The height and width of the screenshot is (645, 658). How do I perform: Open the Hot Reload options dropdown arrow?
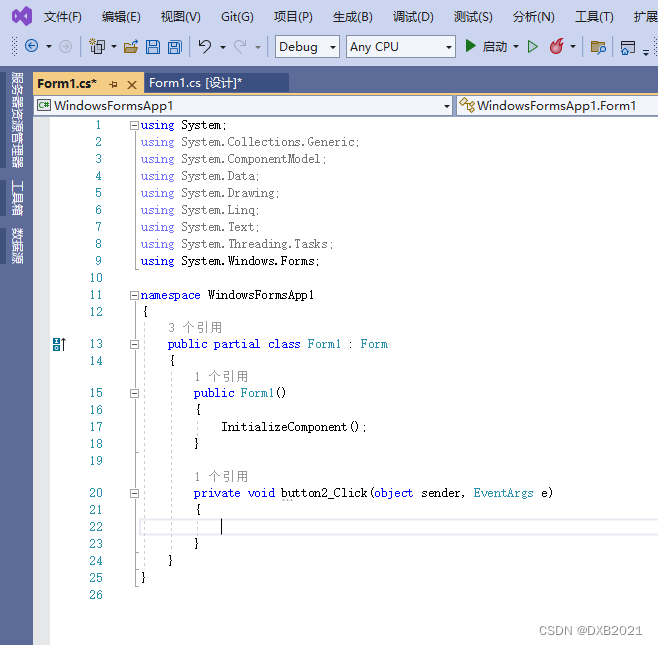click(x=572, y=47)
